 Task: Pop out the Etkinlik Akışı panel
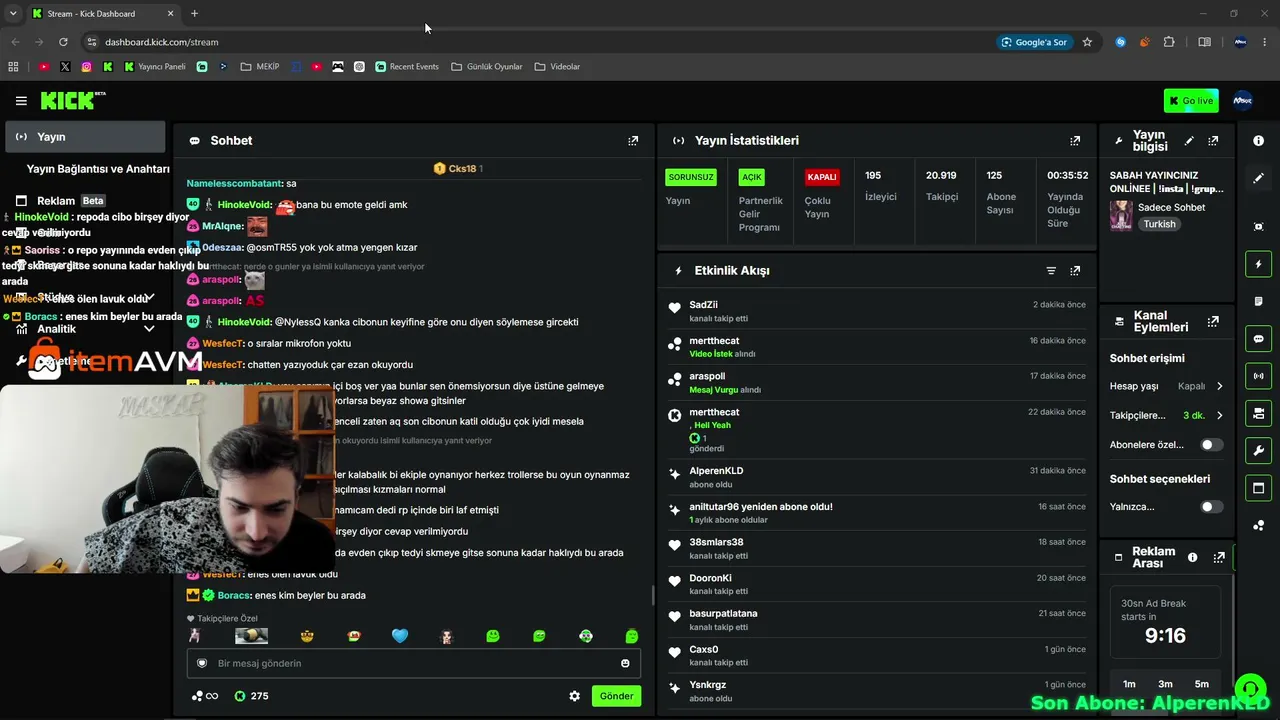point(1075,271)
